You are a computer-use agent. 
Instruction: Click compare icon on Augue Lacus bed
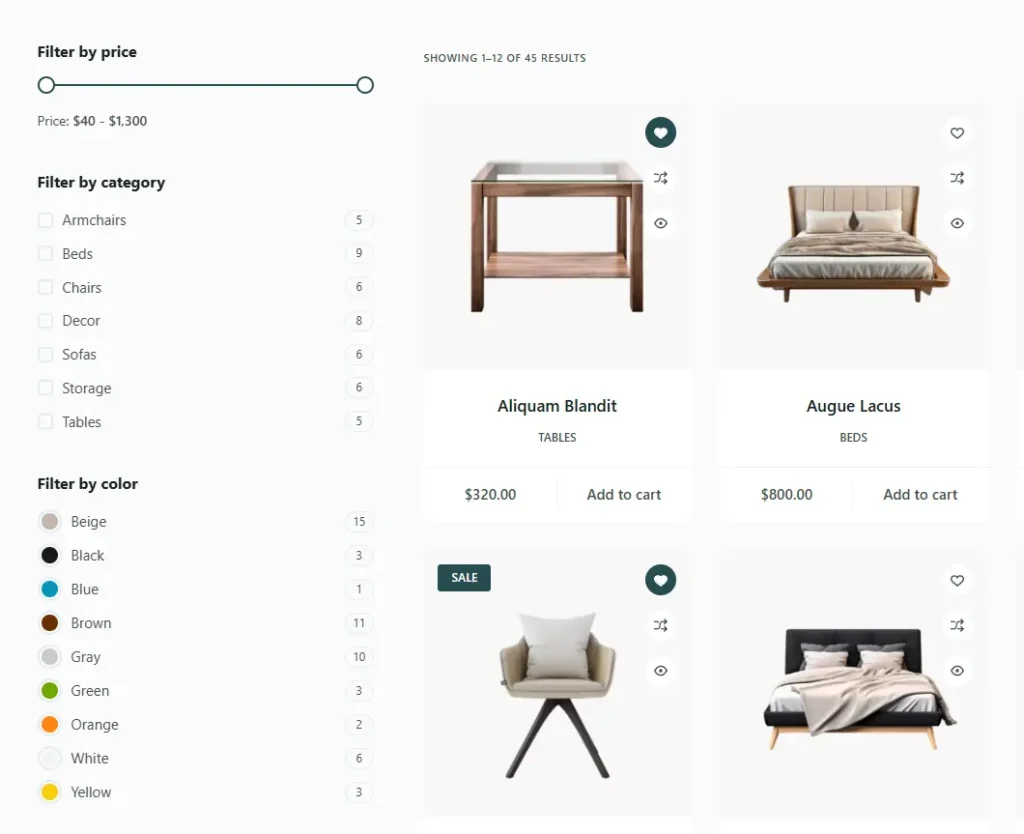pyautogui.click(x=957, y=178)
